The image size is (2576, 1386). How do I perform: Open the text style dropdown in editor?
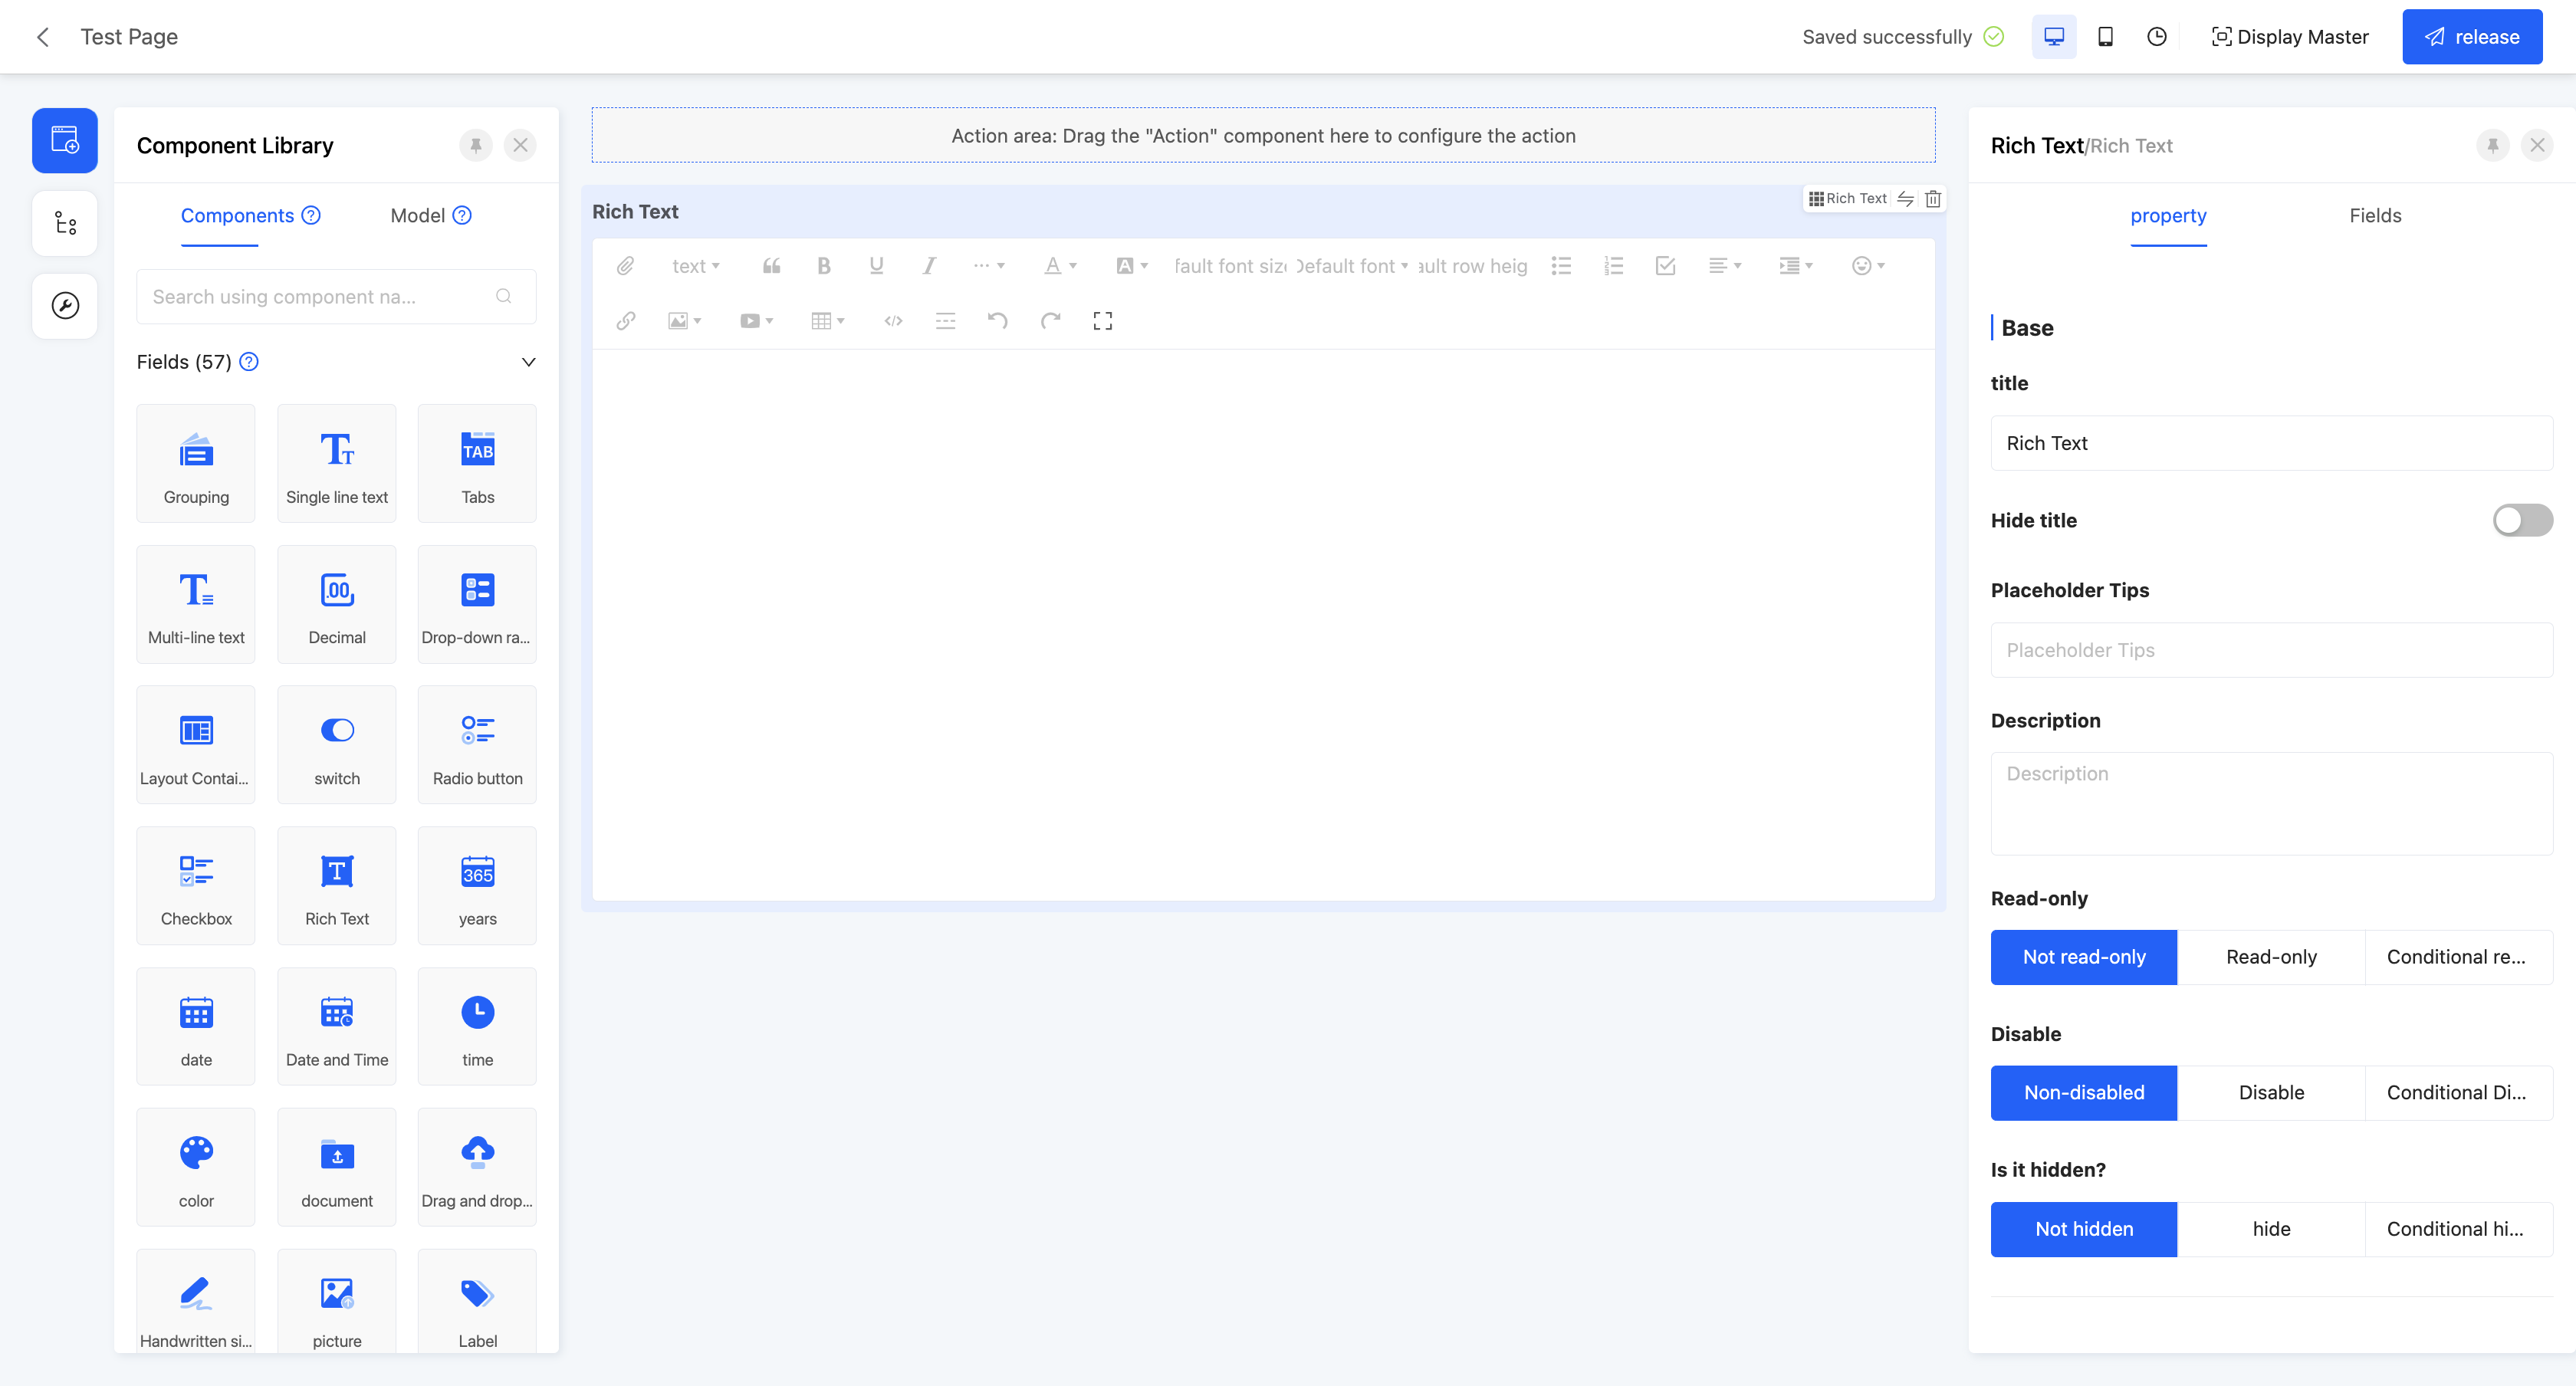point(695,266)
